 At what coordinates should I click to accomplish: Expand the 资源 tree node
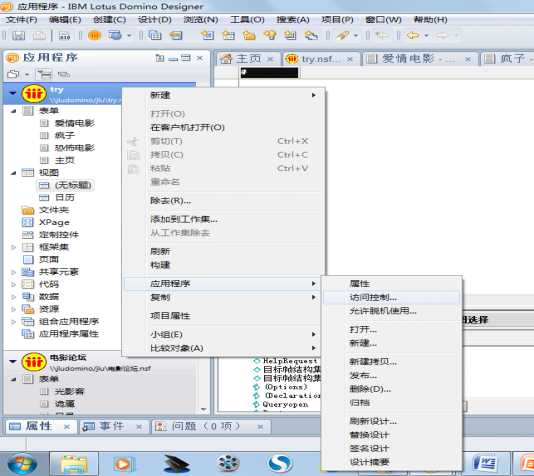click(x=14, y=309)
